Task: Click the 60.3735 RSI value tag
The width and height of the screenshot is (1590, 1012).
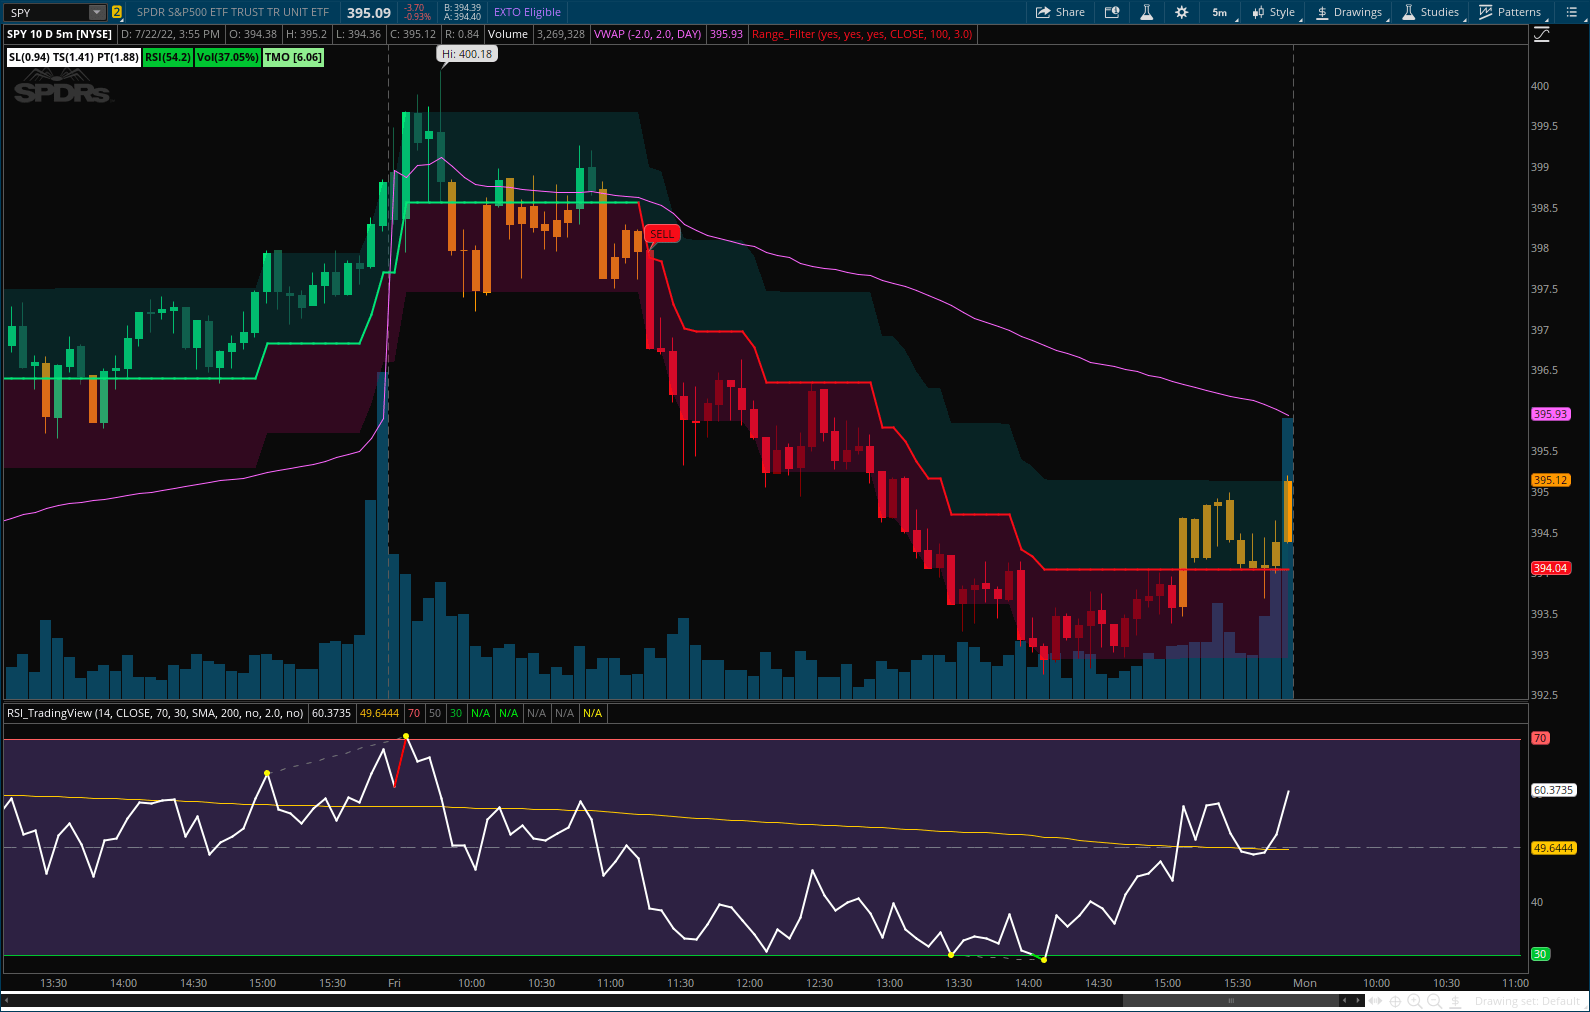Action: tap(1554, 790)
